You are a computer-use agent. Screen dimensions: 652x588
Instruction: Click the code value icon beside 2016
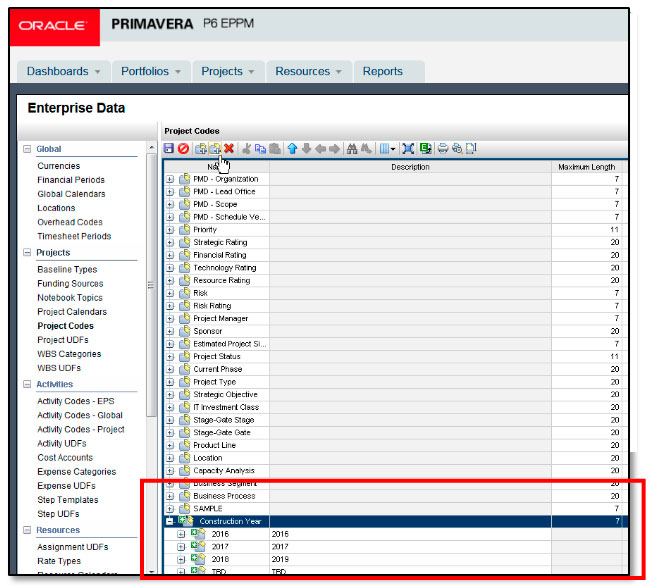198,533
